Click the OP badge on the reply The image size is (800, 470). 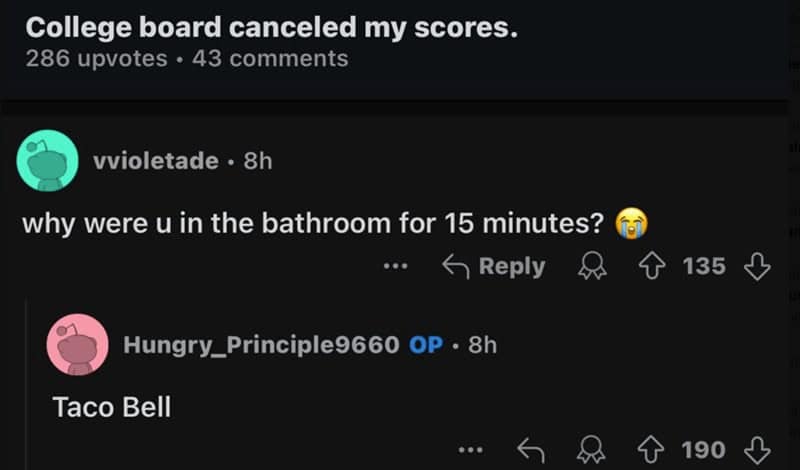[425, 346]
